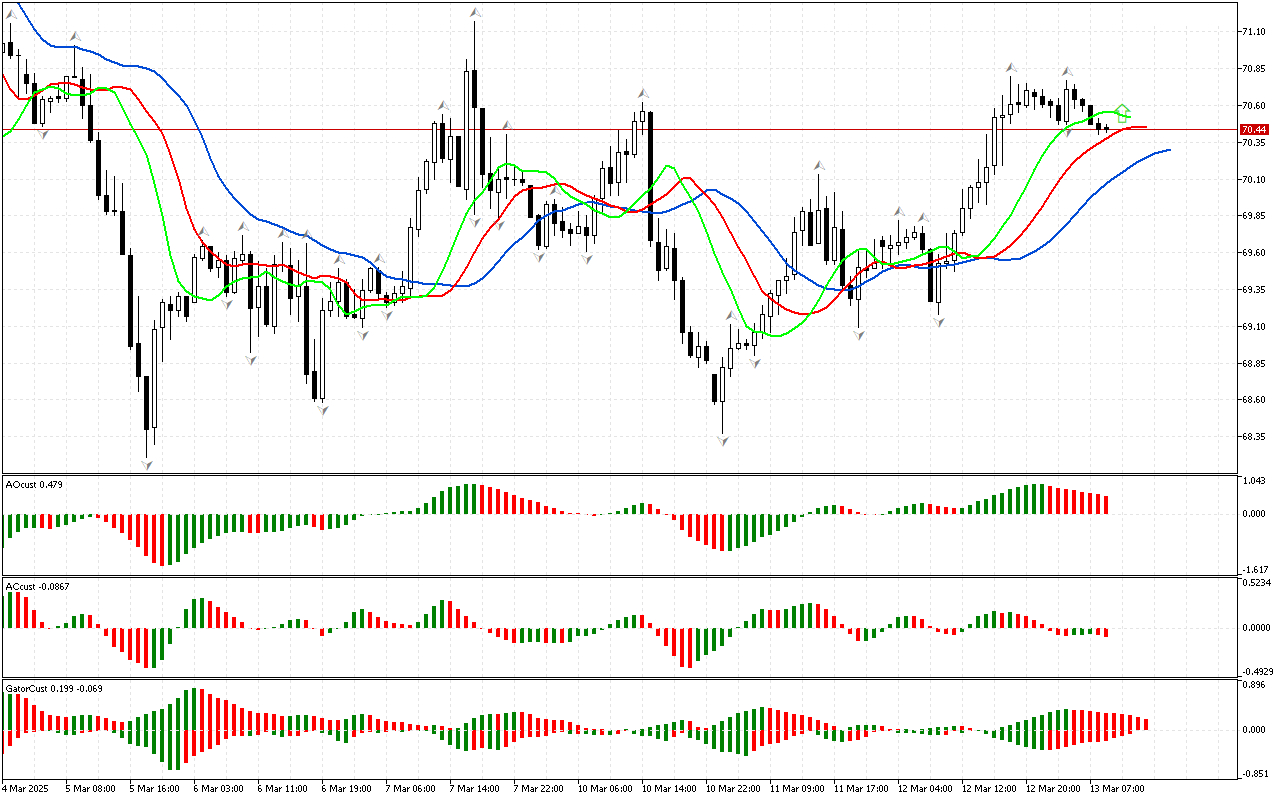This screenshot has width=1280, height=800.
Task: Select the ACcust -0.0867 indicator label
Action: coord(38,586)
